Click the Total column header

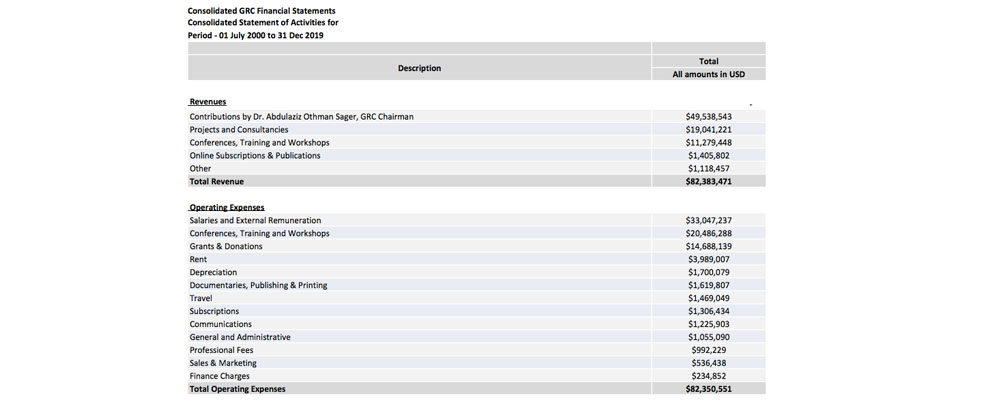pos(708,61)
